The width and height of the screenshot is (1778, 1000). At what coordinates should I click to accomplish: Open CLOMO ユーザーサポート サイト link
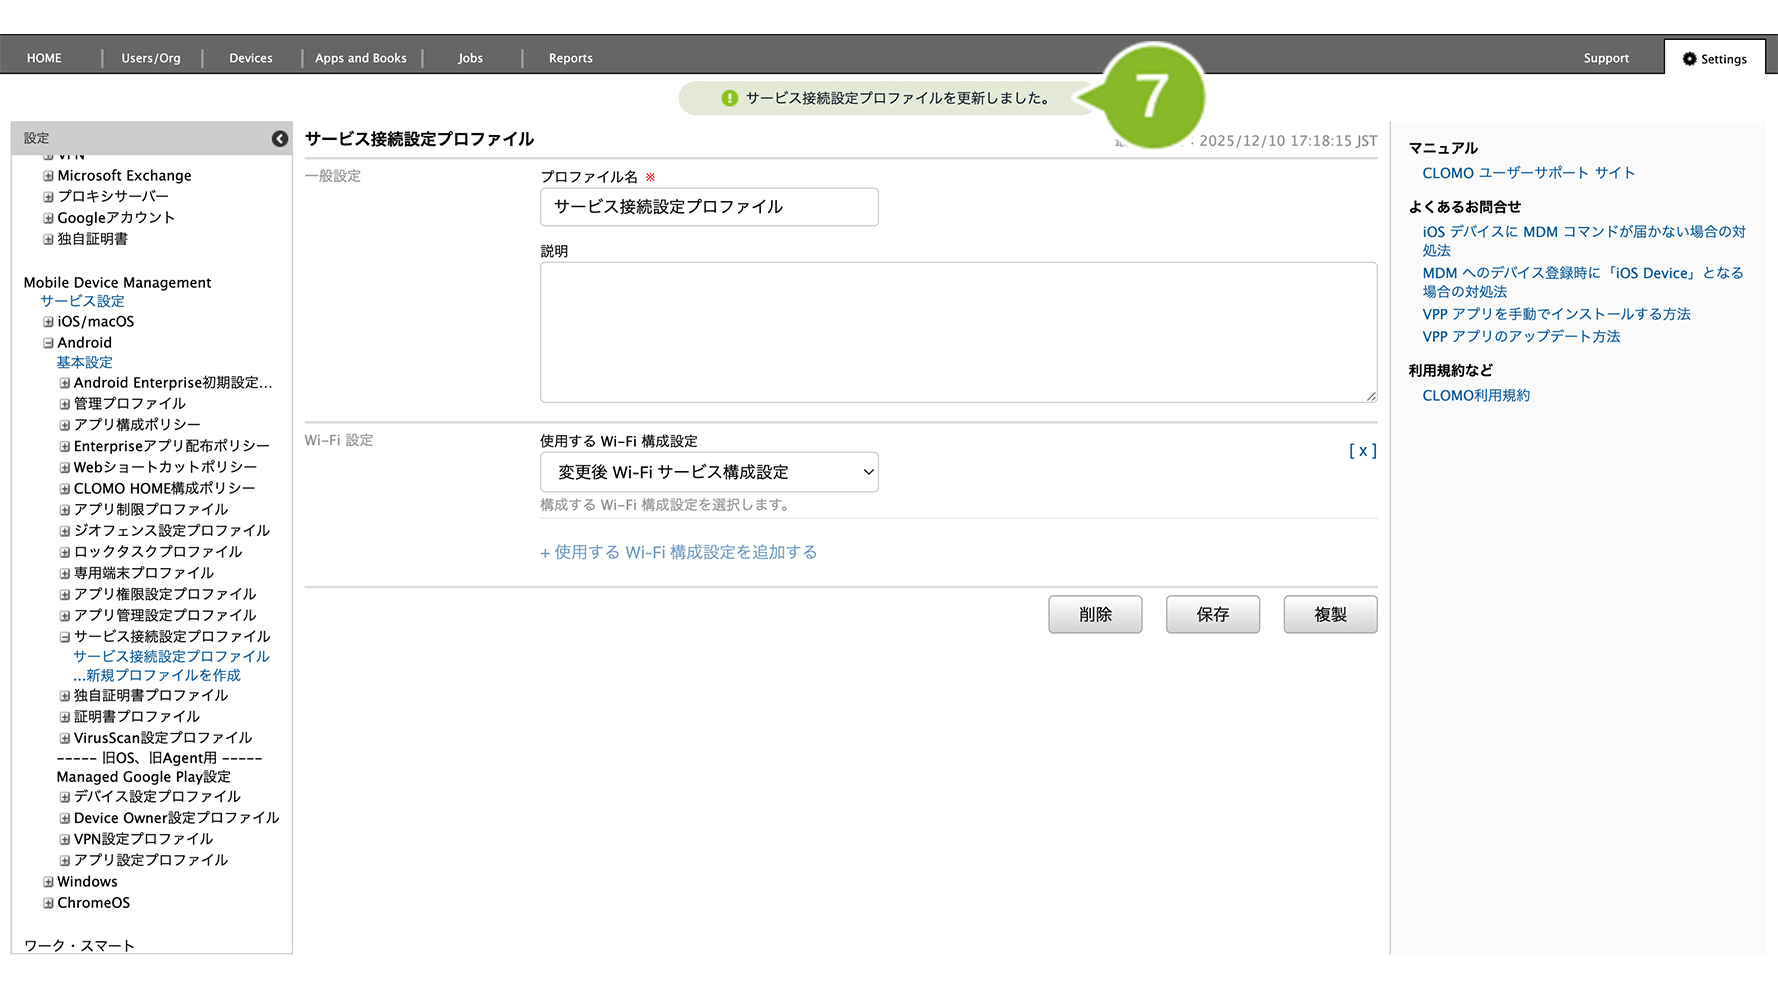(x=1528, y=173)
